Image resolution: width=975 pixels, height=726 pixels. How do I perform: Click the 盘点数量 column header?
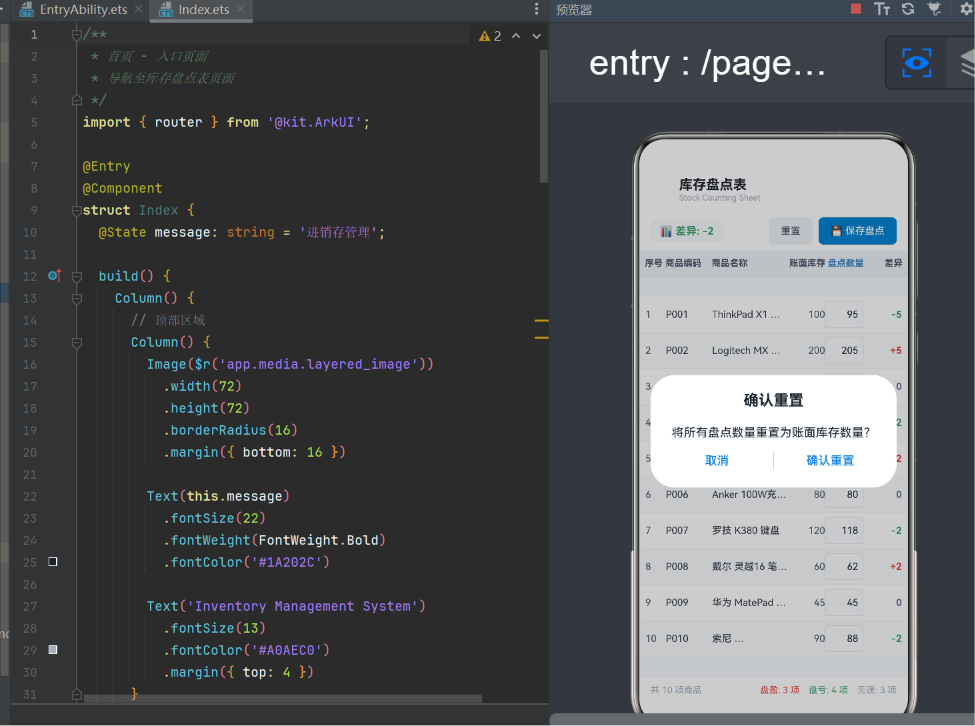(x=845, y=263)
